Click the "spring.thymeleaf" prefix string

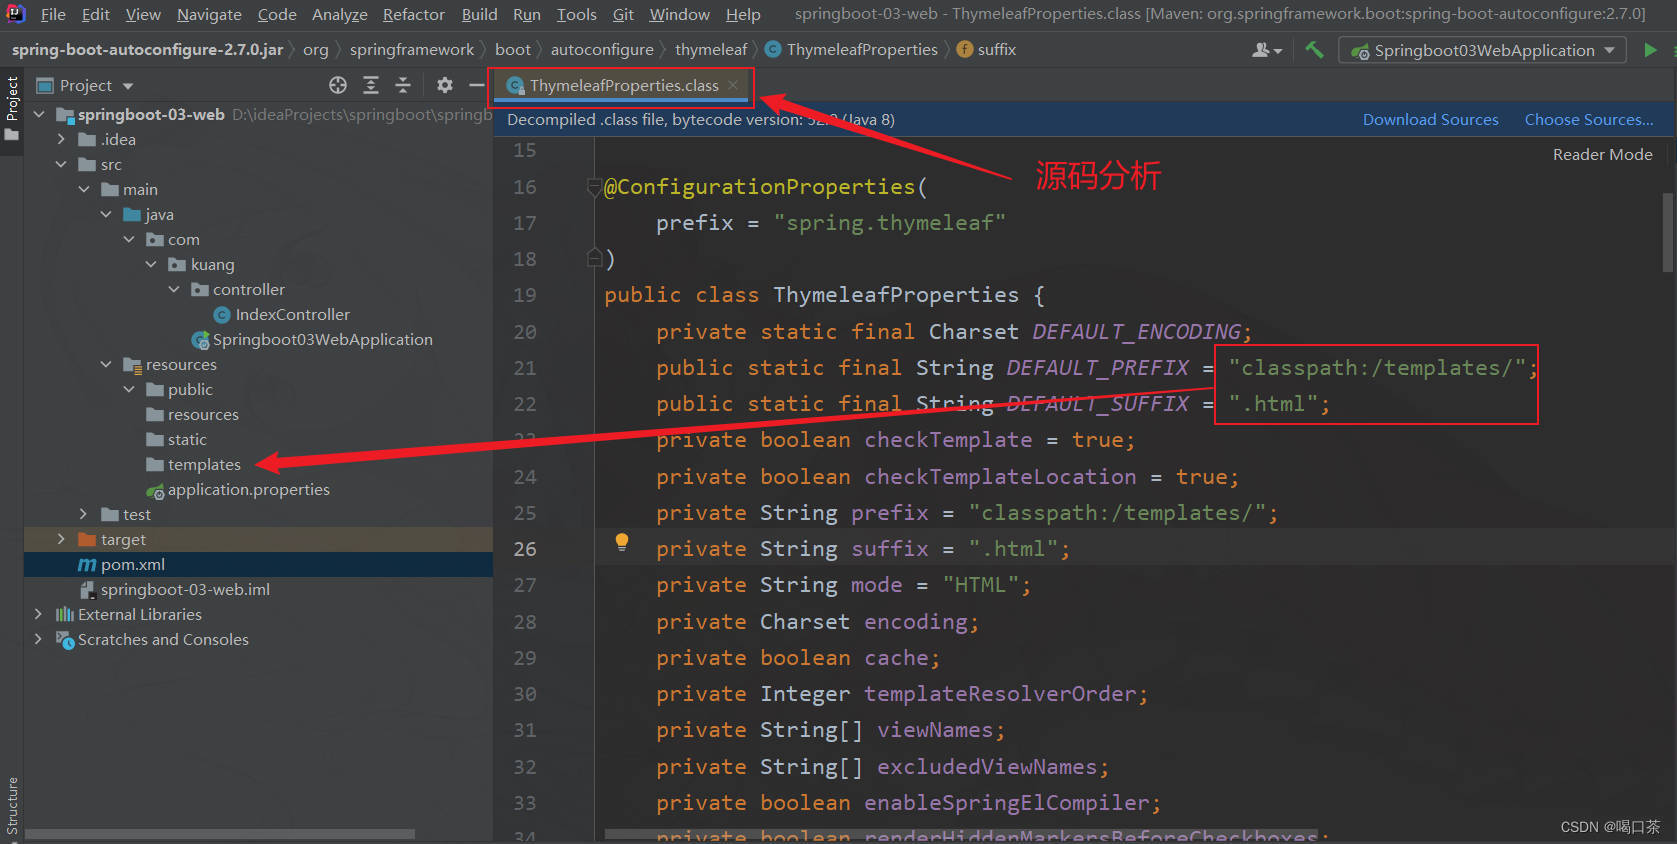coord(889,223)
